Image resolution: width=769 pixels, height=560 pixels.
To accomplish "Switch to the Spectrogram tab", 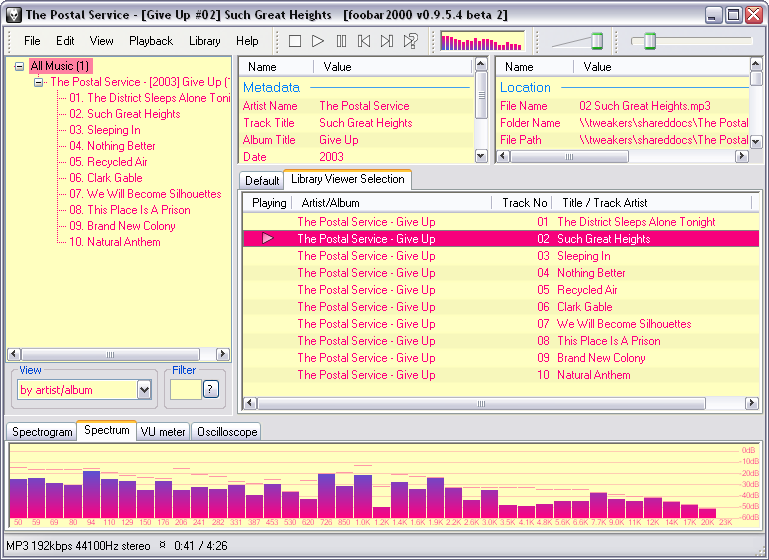I will (x=42, y=432).
